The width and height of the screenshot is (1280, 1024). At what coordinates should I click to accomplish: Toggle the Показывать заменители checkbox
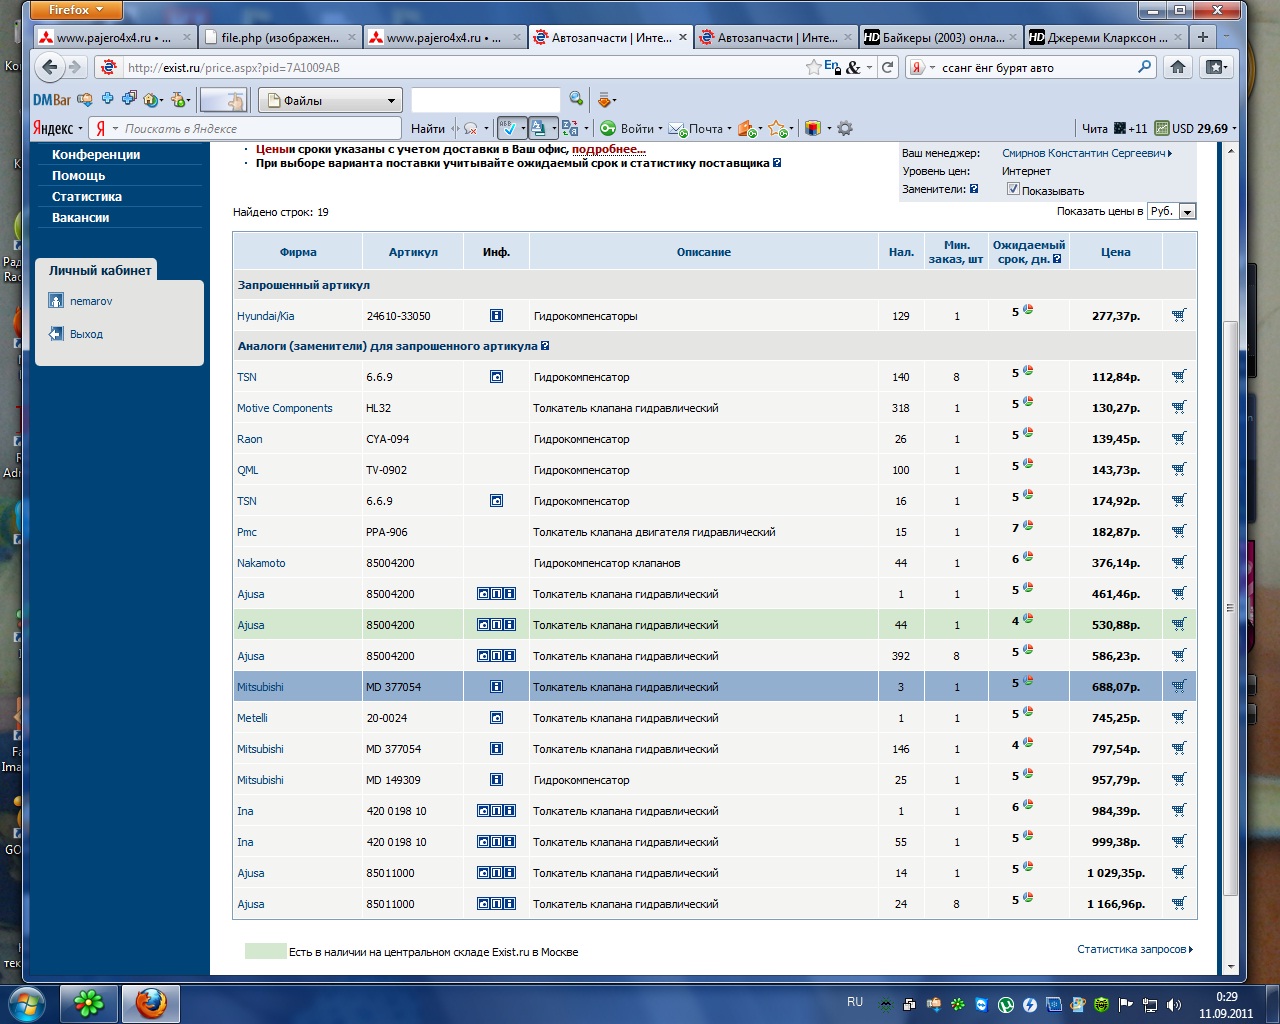1013,189
